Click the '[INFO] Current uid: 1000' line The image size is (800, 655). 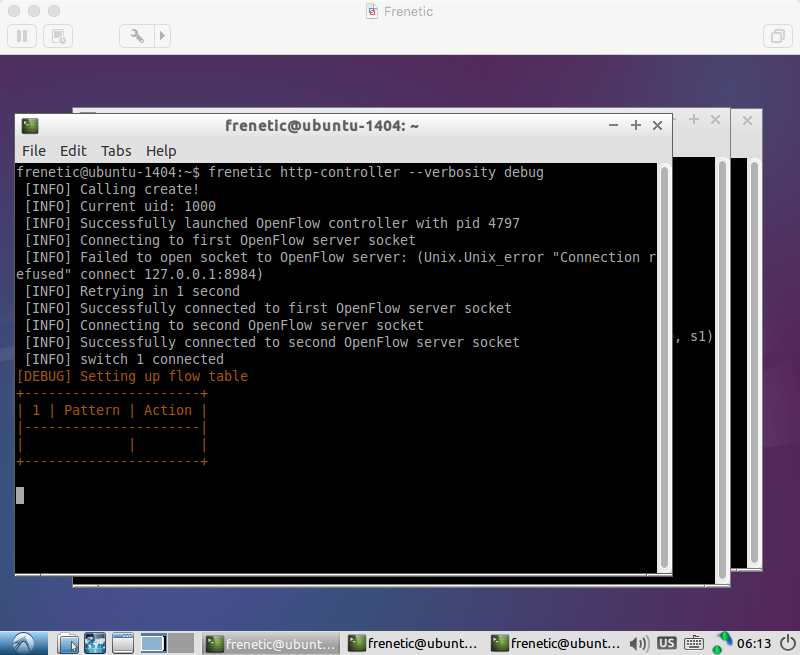pyautogui.click(x=120, y=206)
